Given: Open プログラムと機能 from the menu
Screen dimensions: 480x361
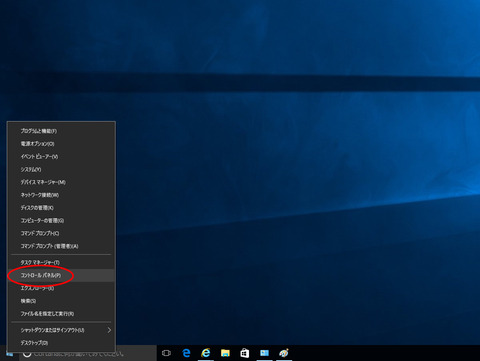Looking at the screenshot, I should click(x=61, y=131).
